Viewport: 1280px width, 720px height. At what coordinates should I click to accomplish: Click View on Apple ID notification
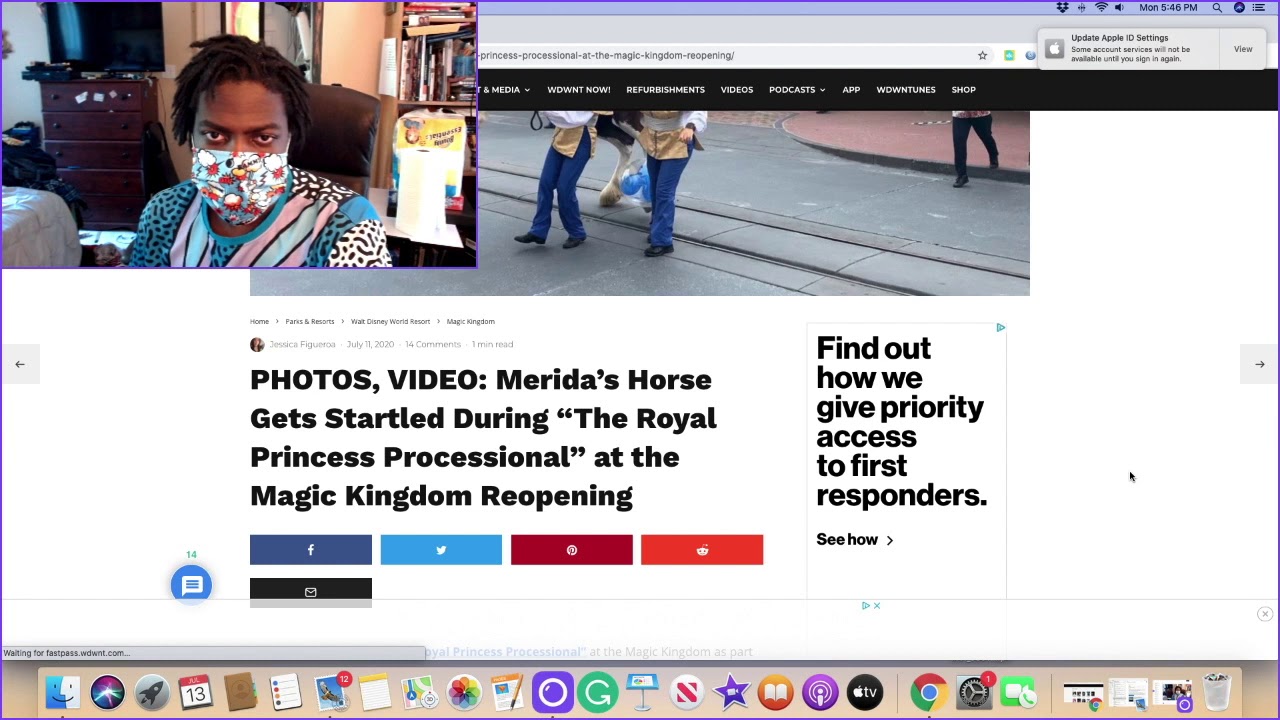(1243, 49)
